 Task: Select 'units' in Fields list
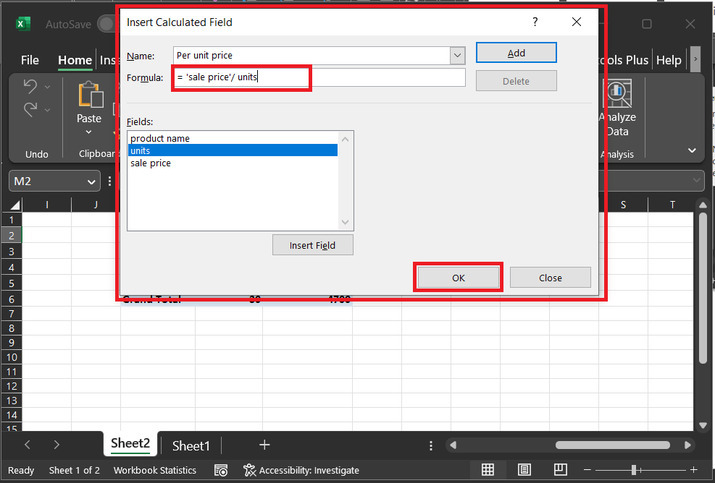click(x=233, y=151)
